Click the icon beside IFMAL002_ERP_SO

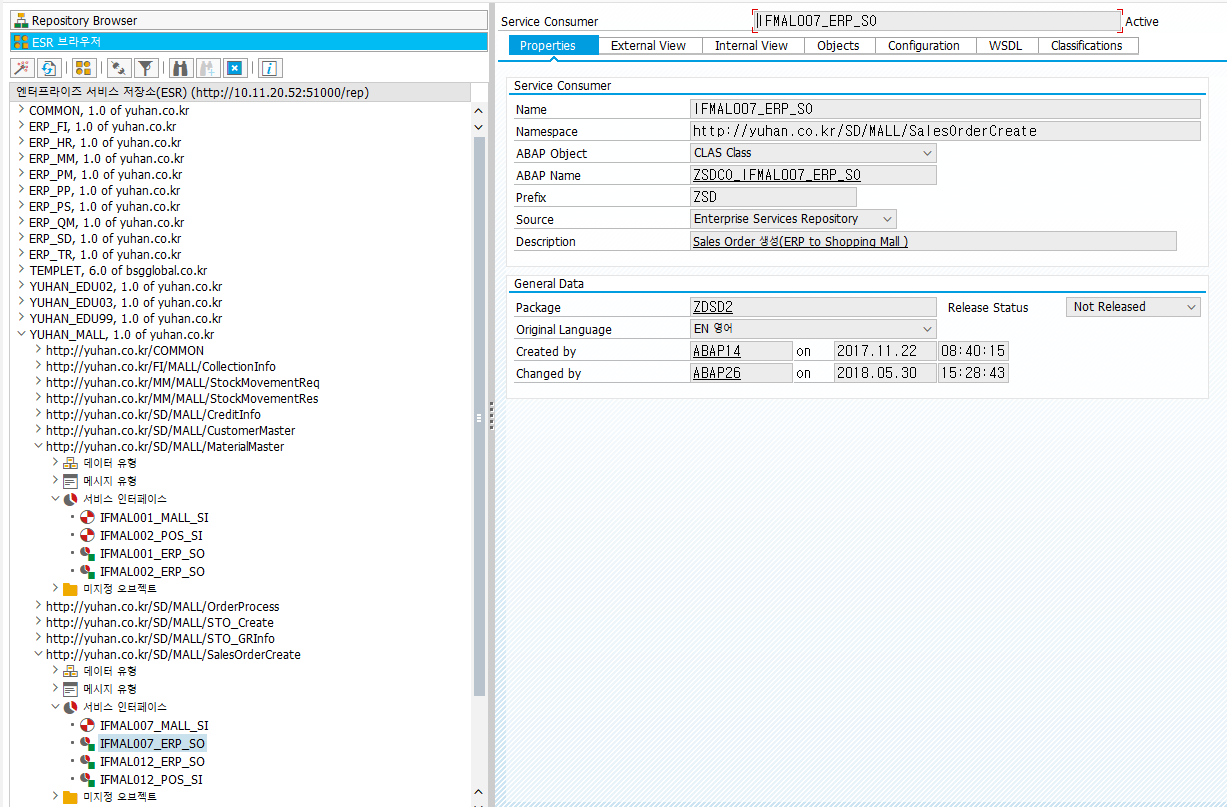click(87, 571)
